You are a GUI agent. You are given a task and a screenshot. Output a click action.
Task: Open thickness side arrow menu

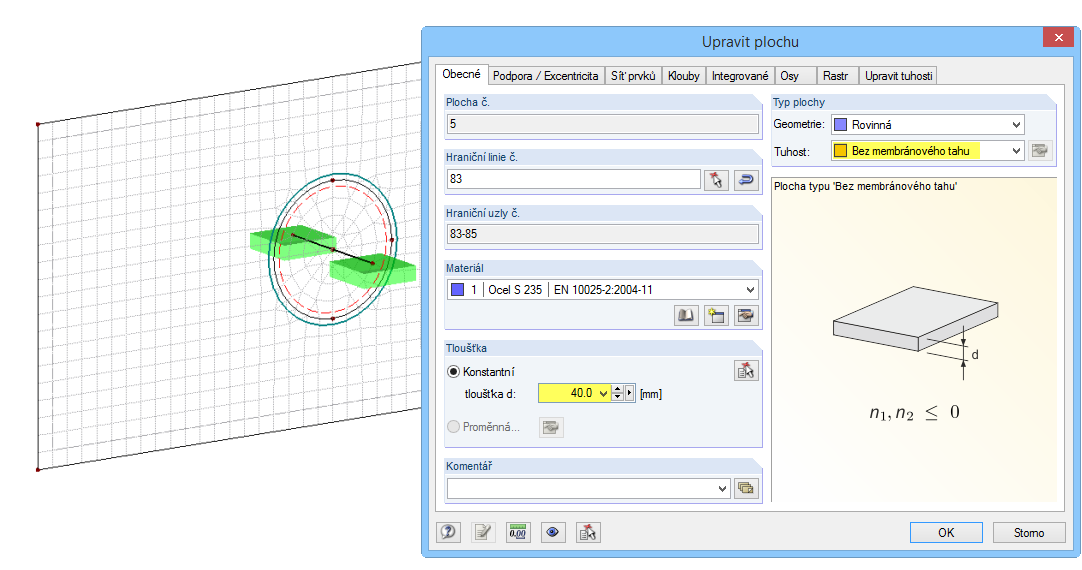[629, 393]
